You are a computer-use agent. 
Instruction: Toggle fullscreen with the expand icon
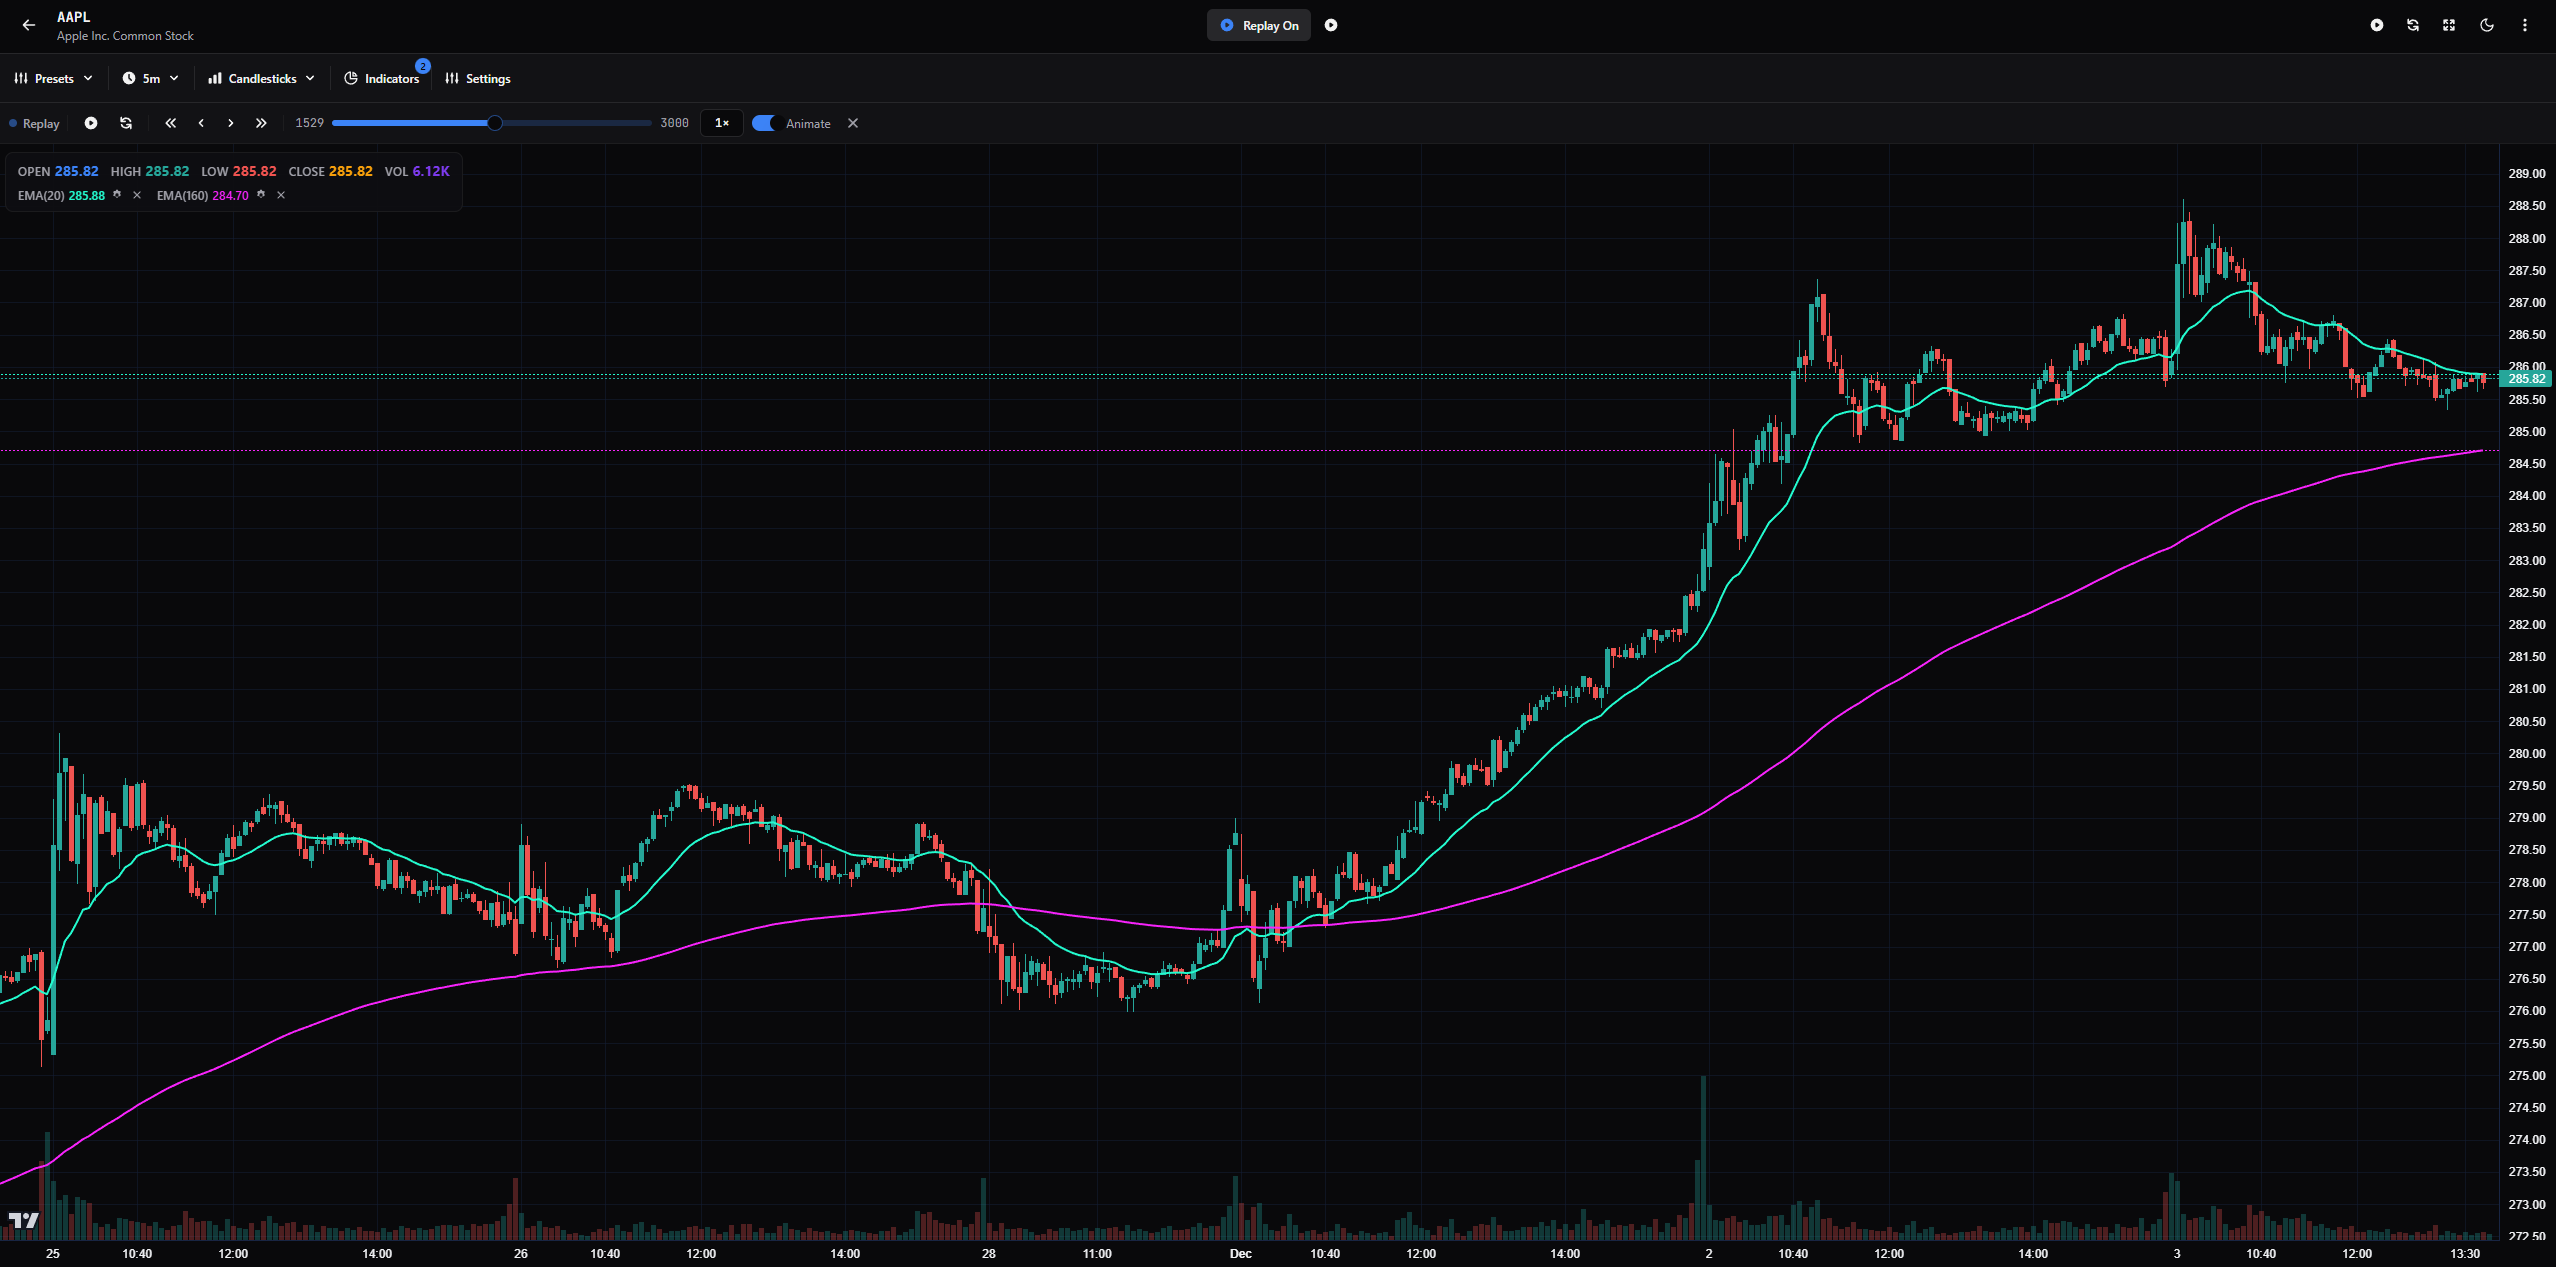click(2449, 25)
